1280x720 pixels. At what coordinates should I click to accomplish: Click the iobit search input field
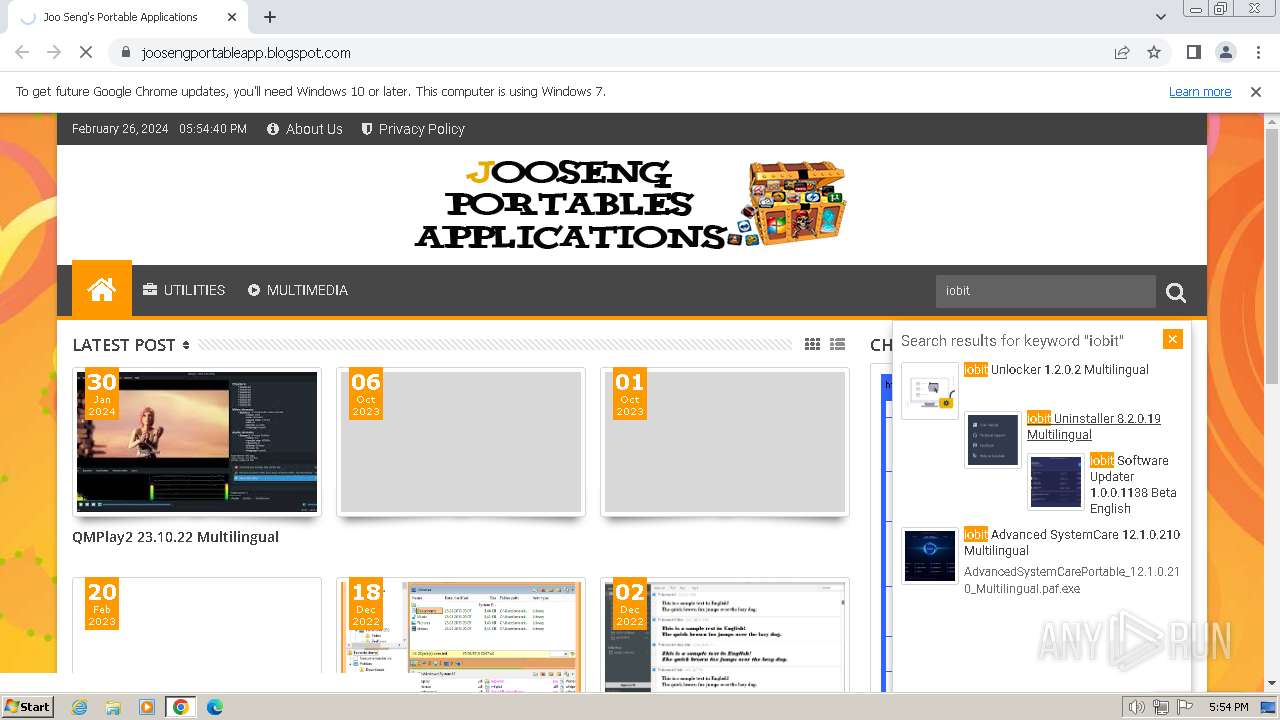[1045, 291]
